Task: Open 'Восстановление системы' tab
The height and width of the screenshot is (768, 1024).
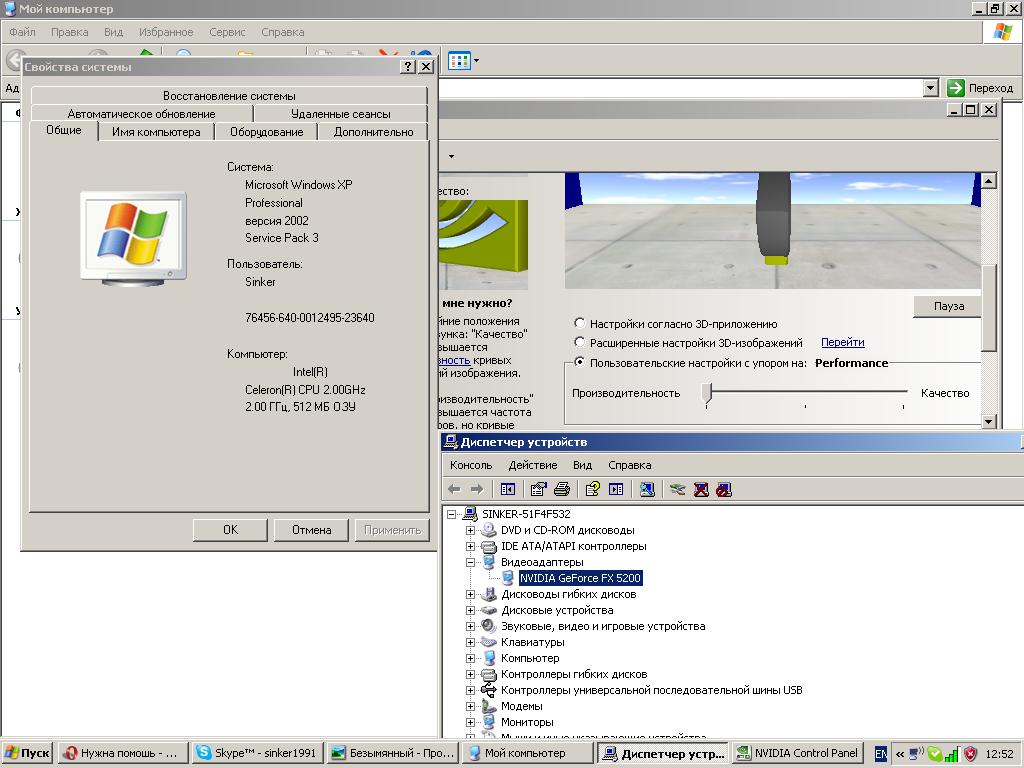Action: (229, 95)
